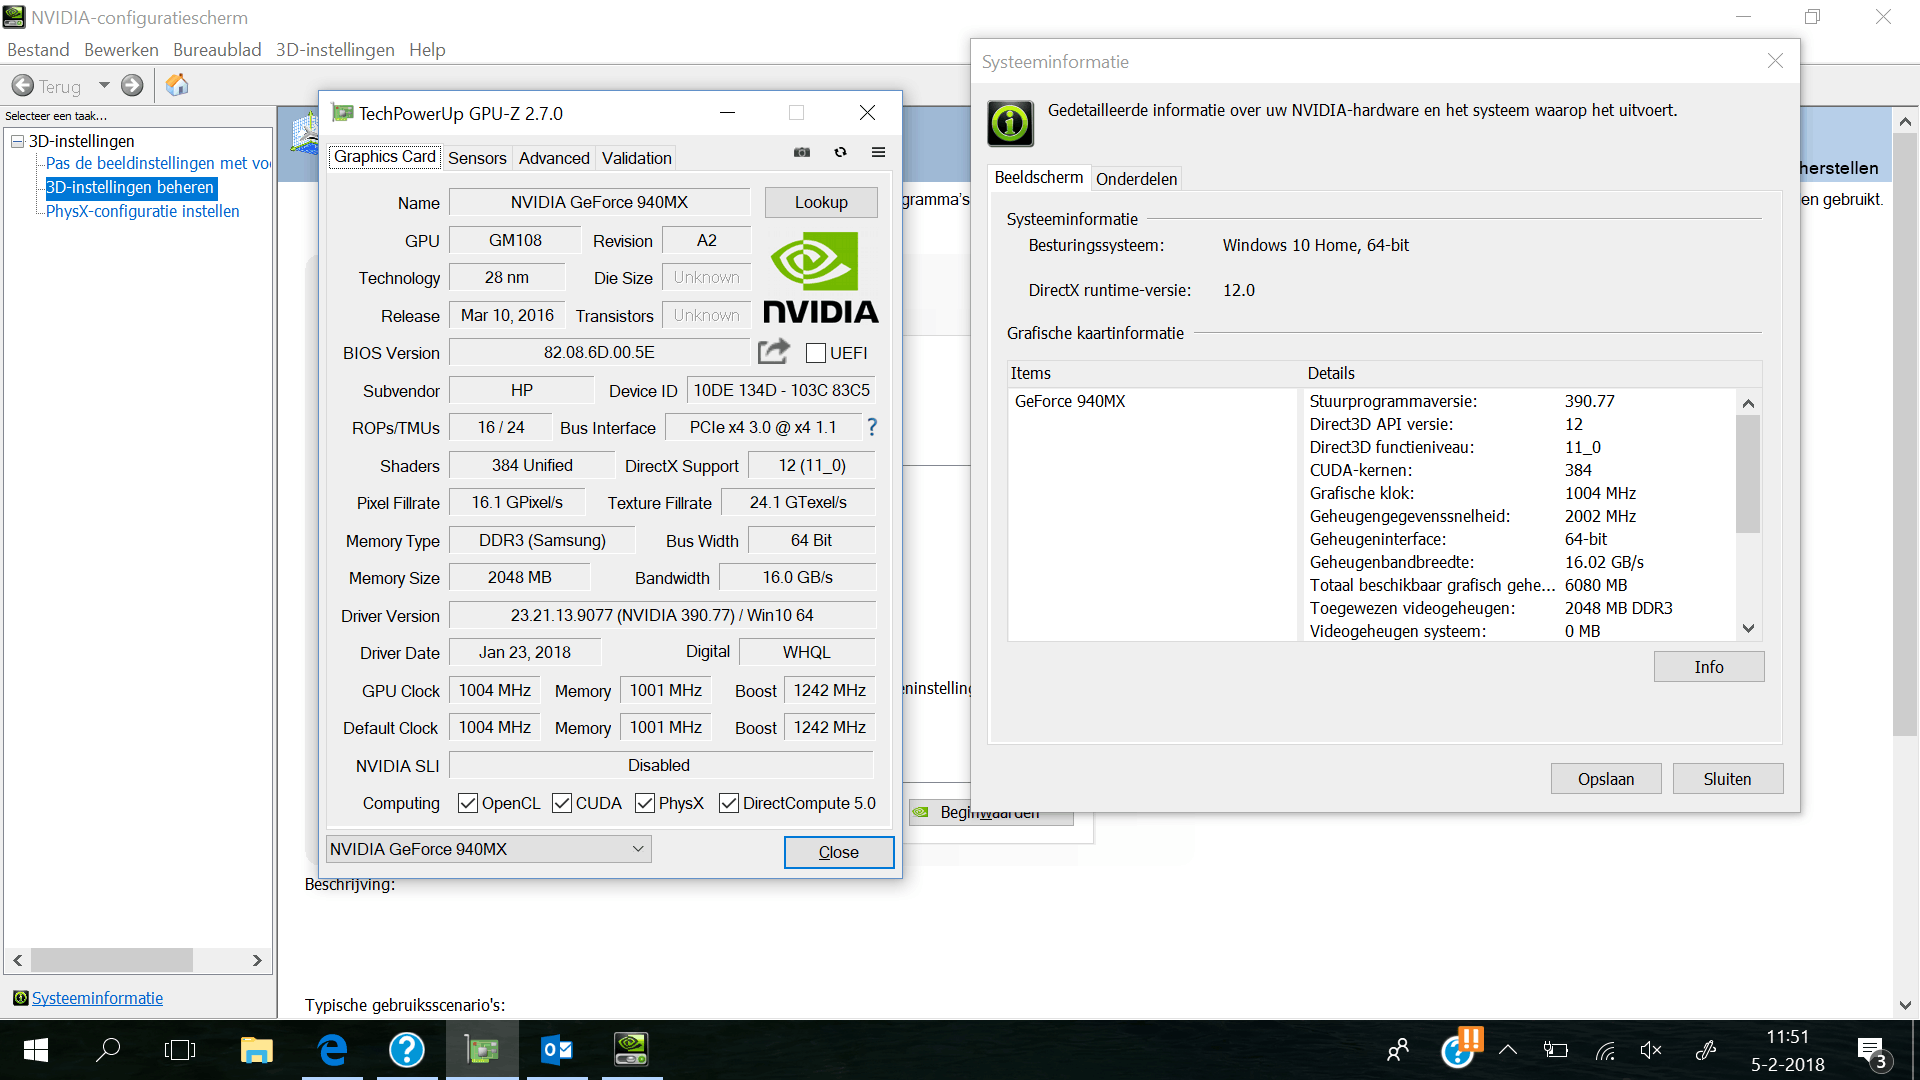The width and height of the screenshot is (1920, 1080).
Task: Open the Windows Start menu
Action: click(x=36, y=1050)
